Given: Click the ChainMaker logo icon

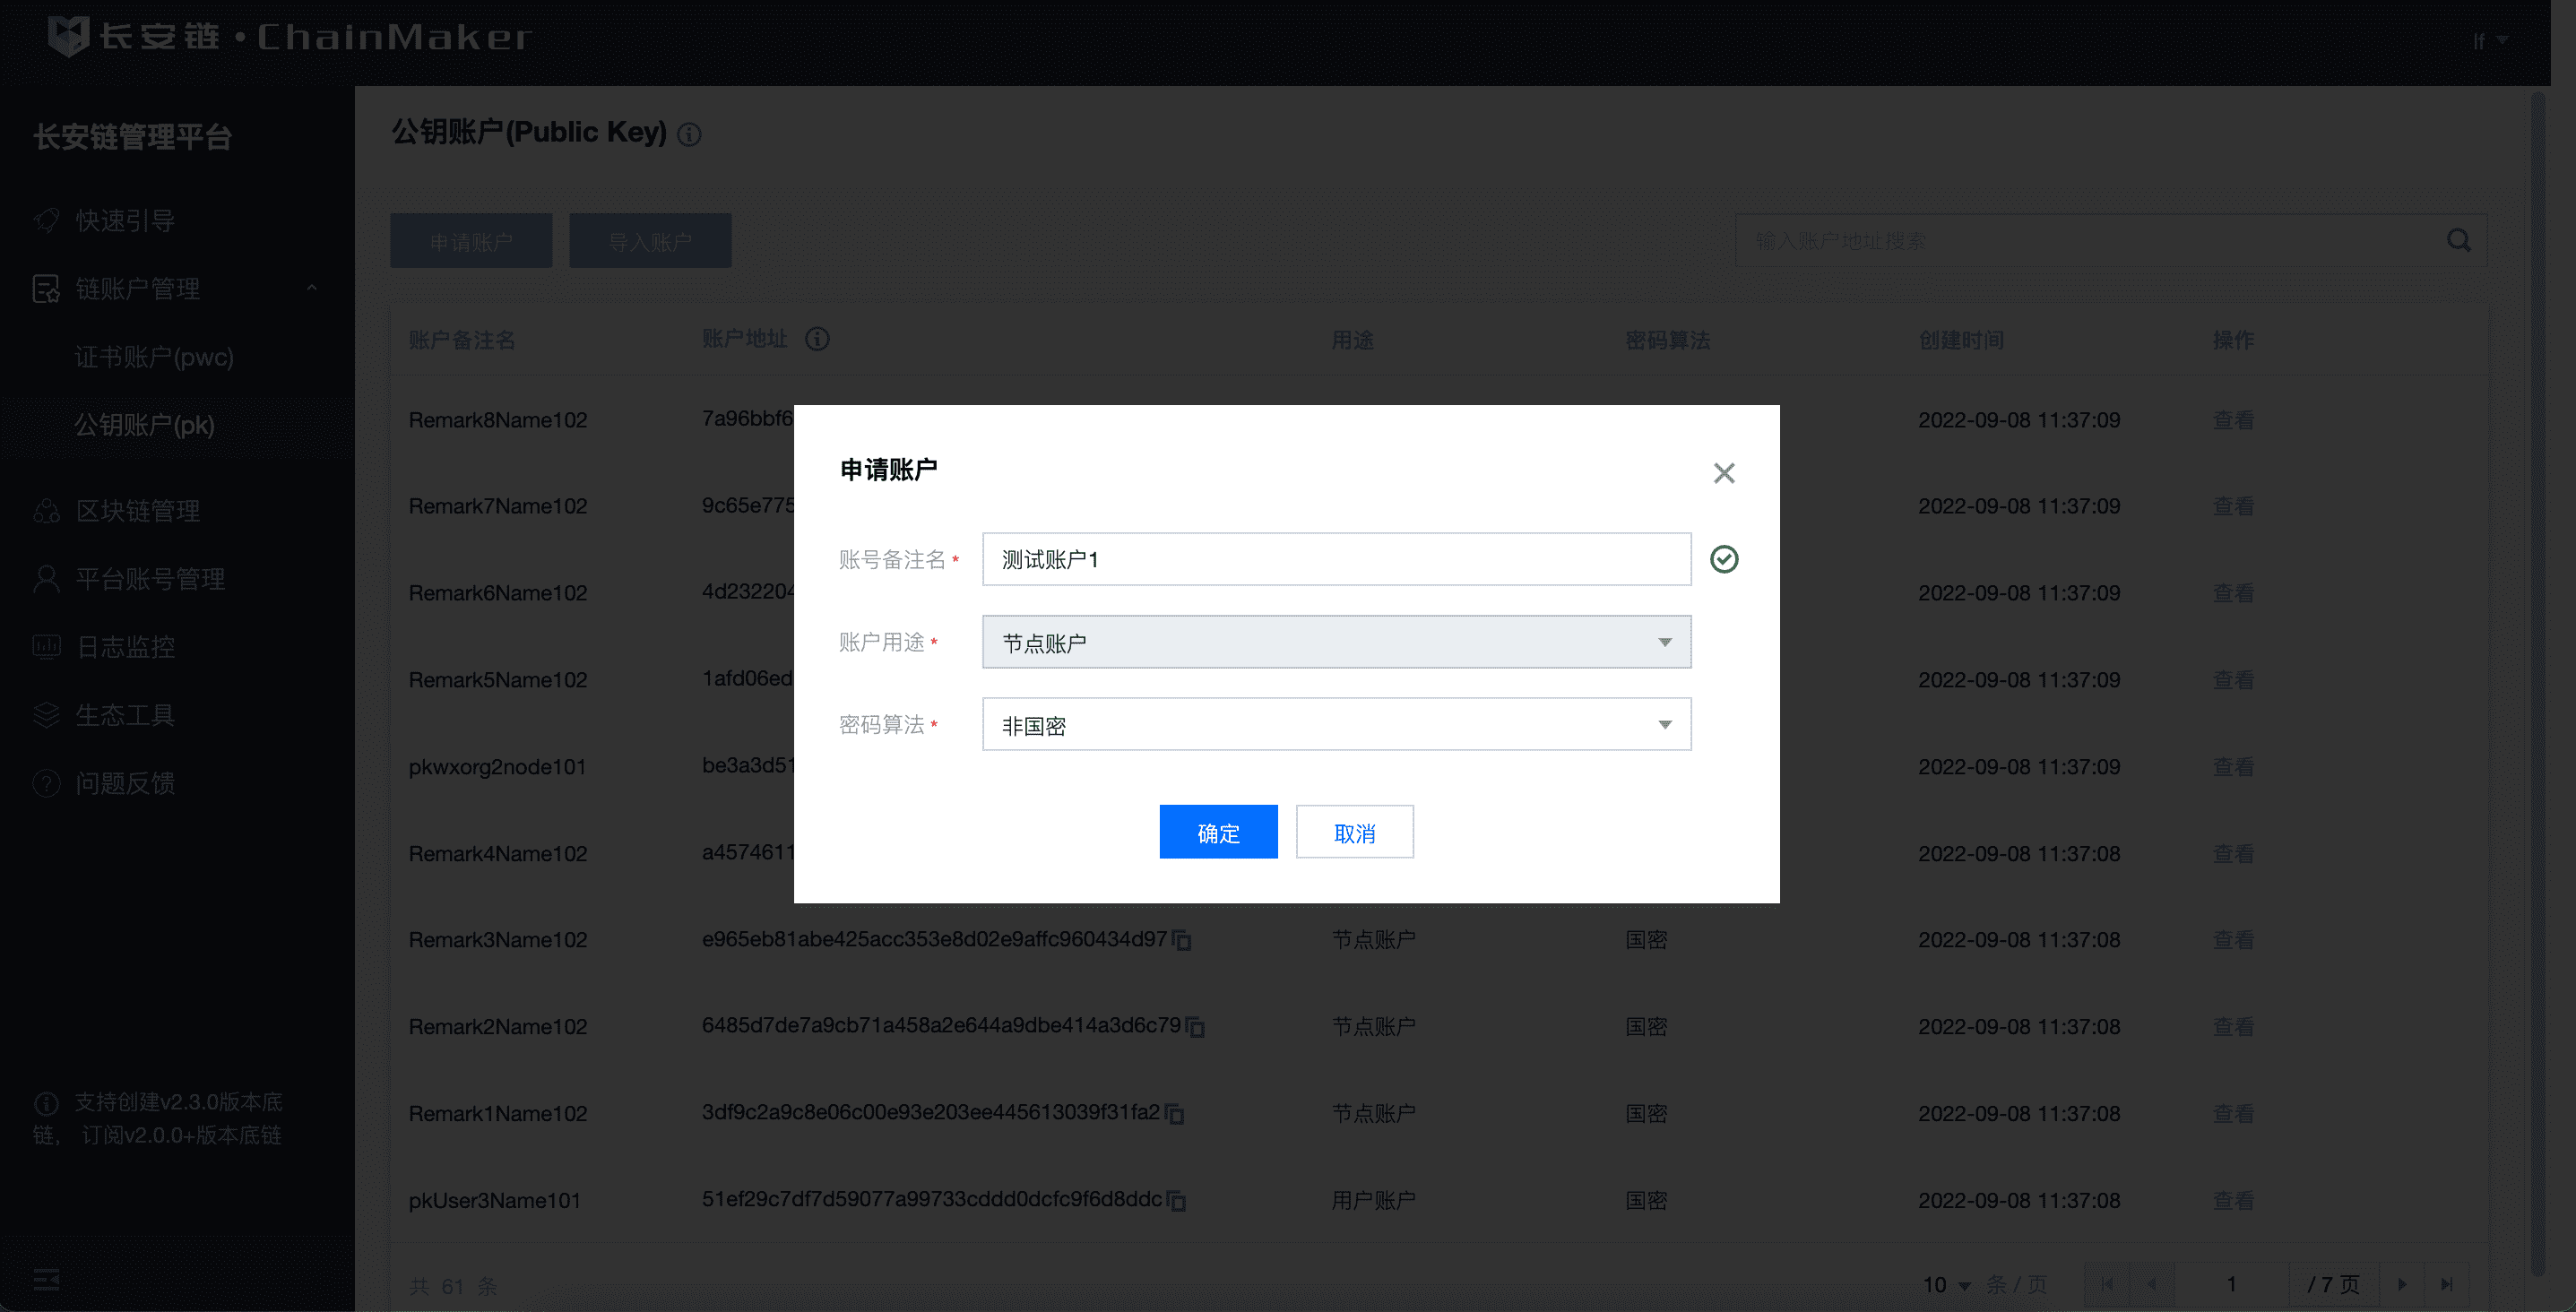Looking at the screenshot, I should (68, 36).
